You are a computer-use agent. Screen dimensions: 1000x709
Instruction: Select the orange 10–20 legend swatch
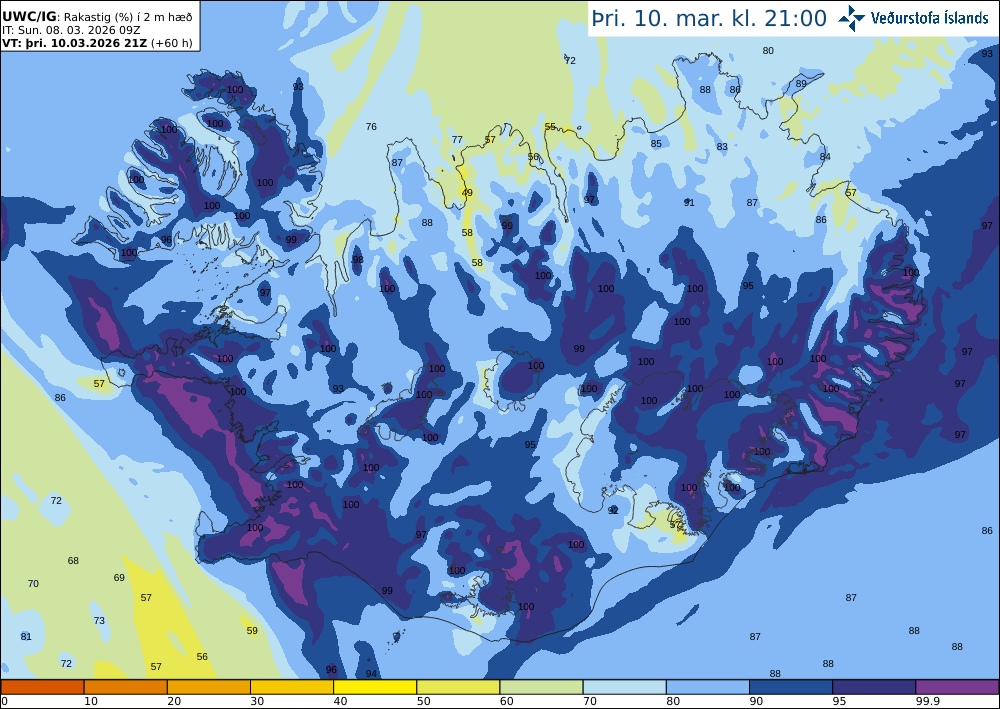click(x=126, y=687)
